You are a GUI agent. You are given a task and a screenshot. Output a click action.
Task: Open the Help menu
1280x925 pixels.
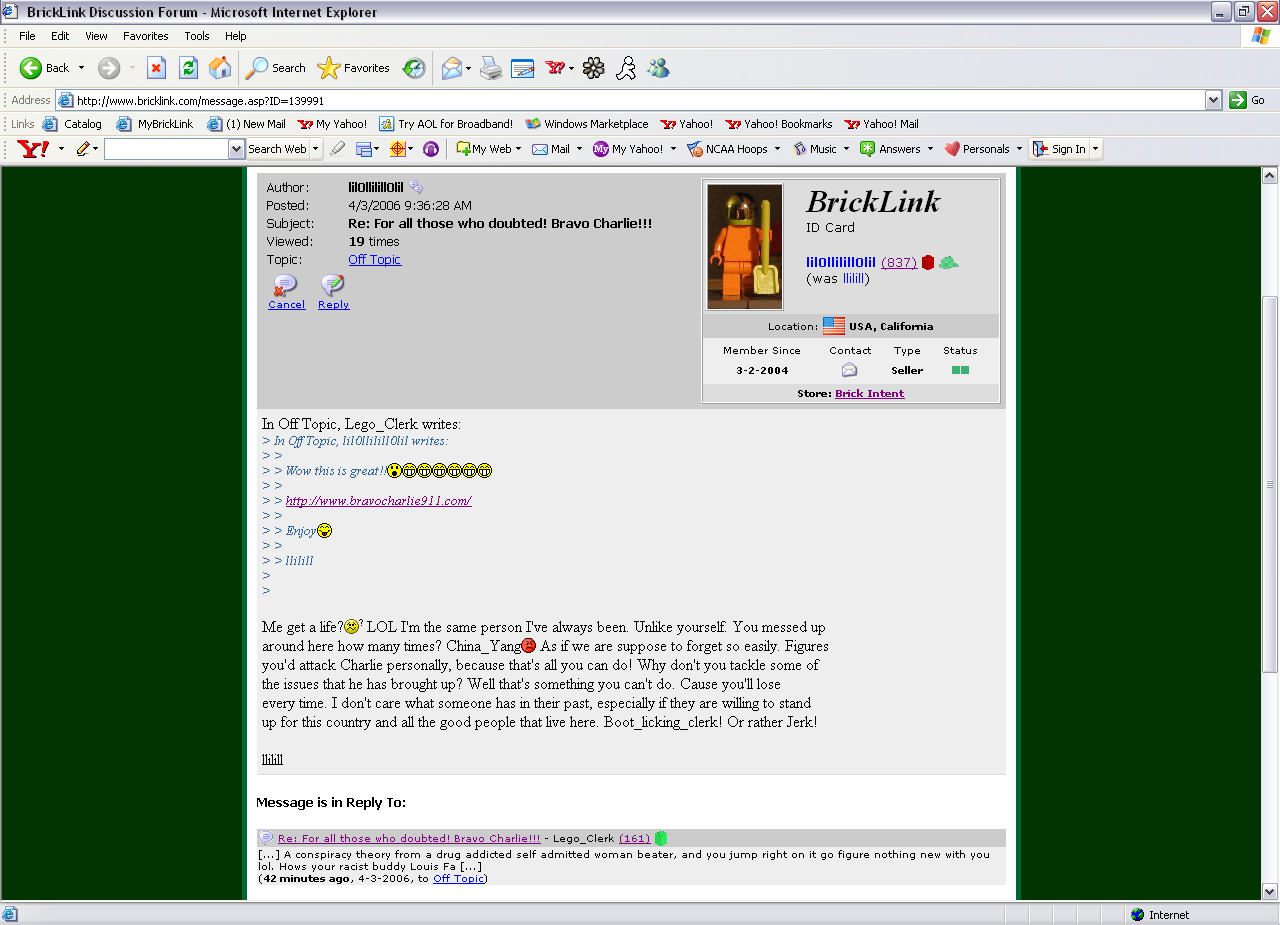(235, 36)
